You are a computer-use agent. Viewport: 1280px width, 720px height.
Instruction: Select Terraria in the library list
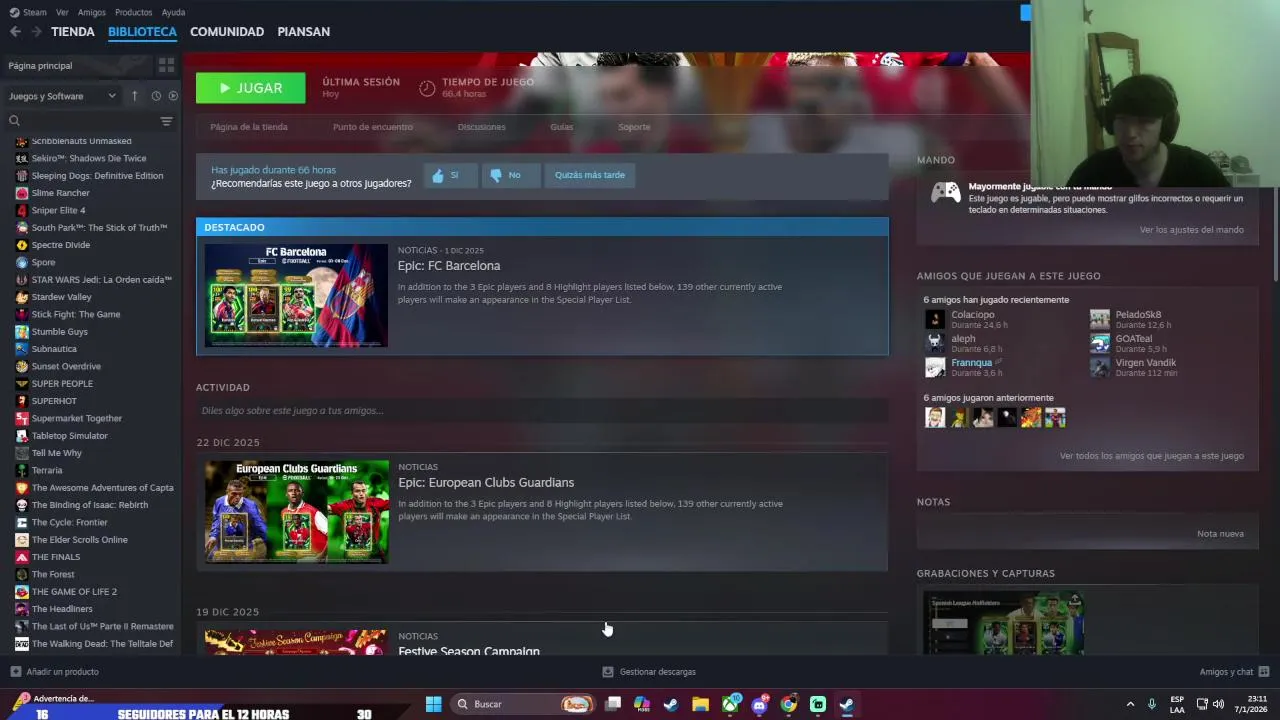[47, 470]
